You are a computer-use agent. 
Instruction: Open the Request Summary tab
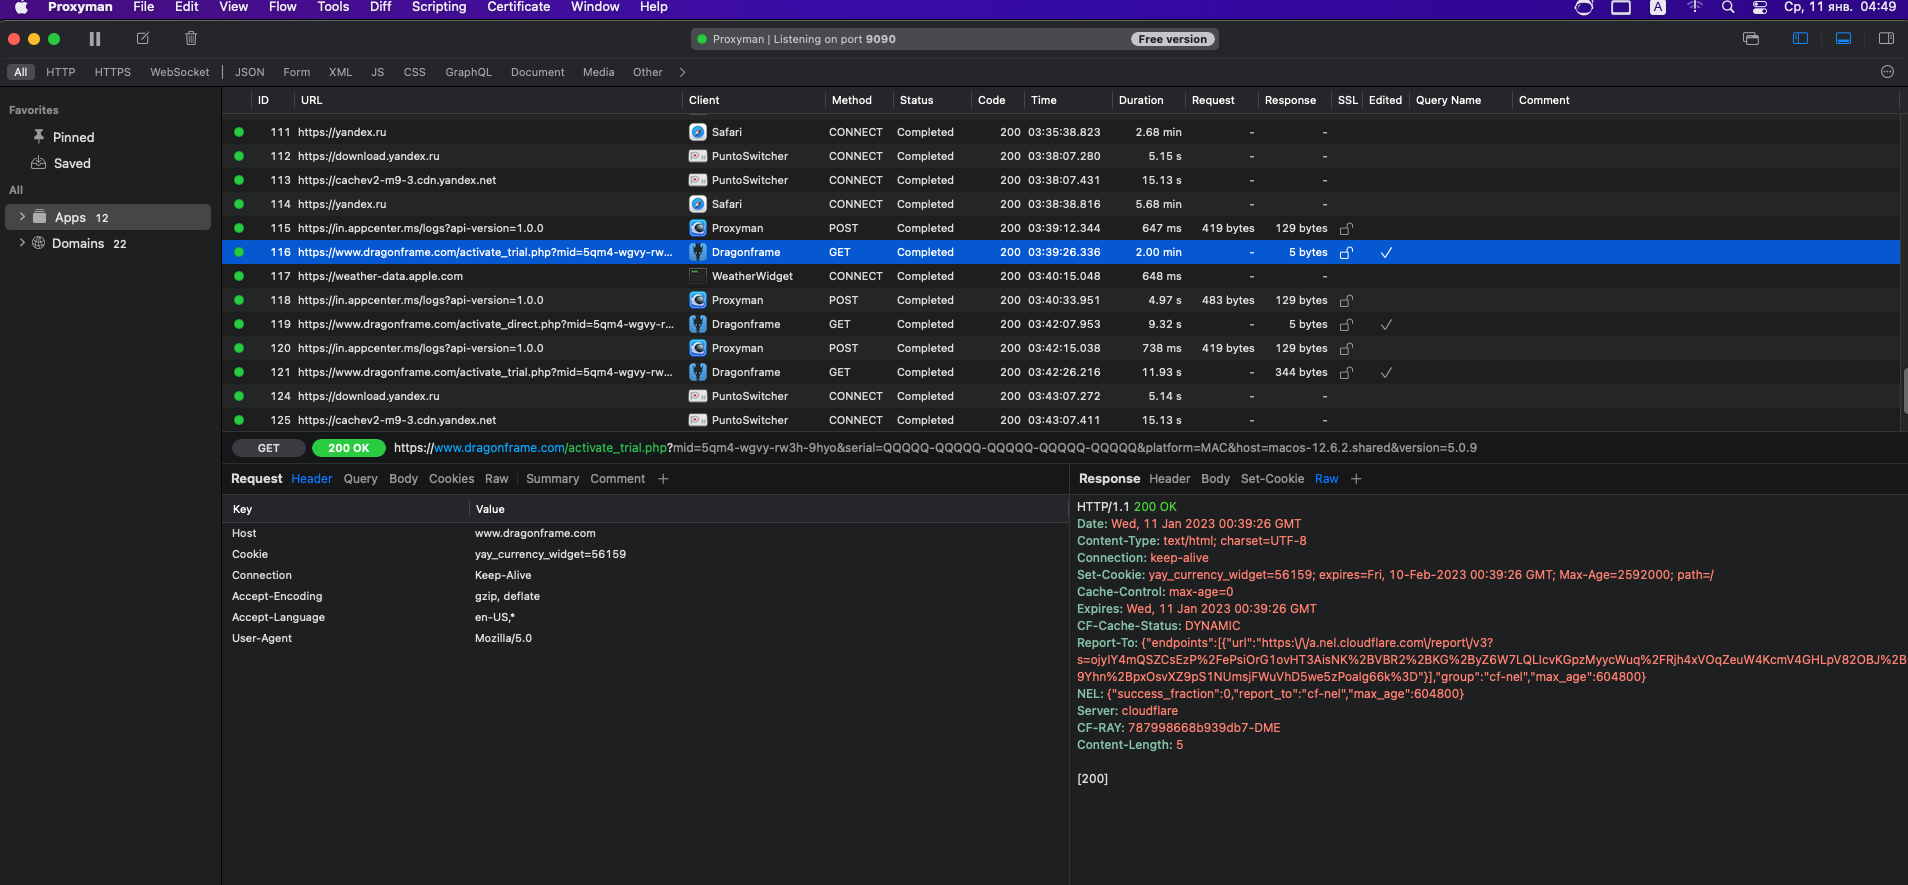click(x=553, y=479)
